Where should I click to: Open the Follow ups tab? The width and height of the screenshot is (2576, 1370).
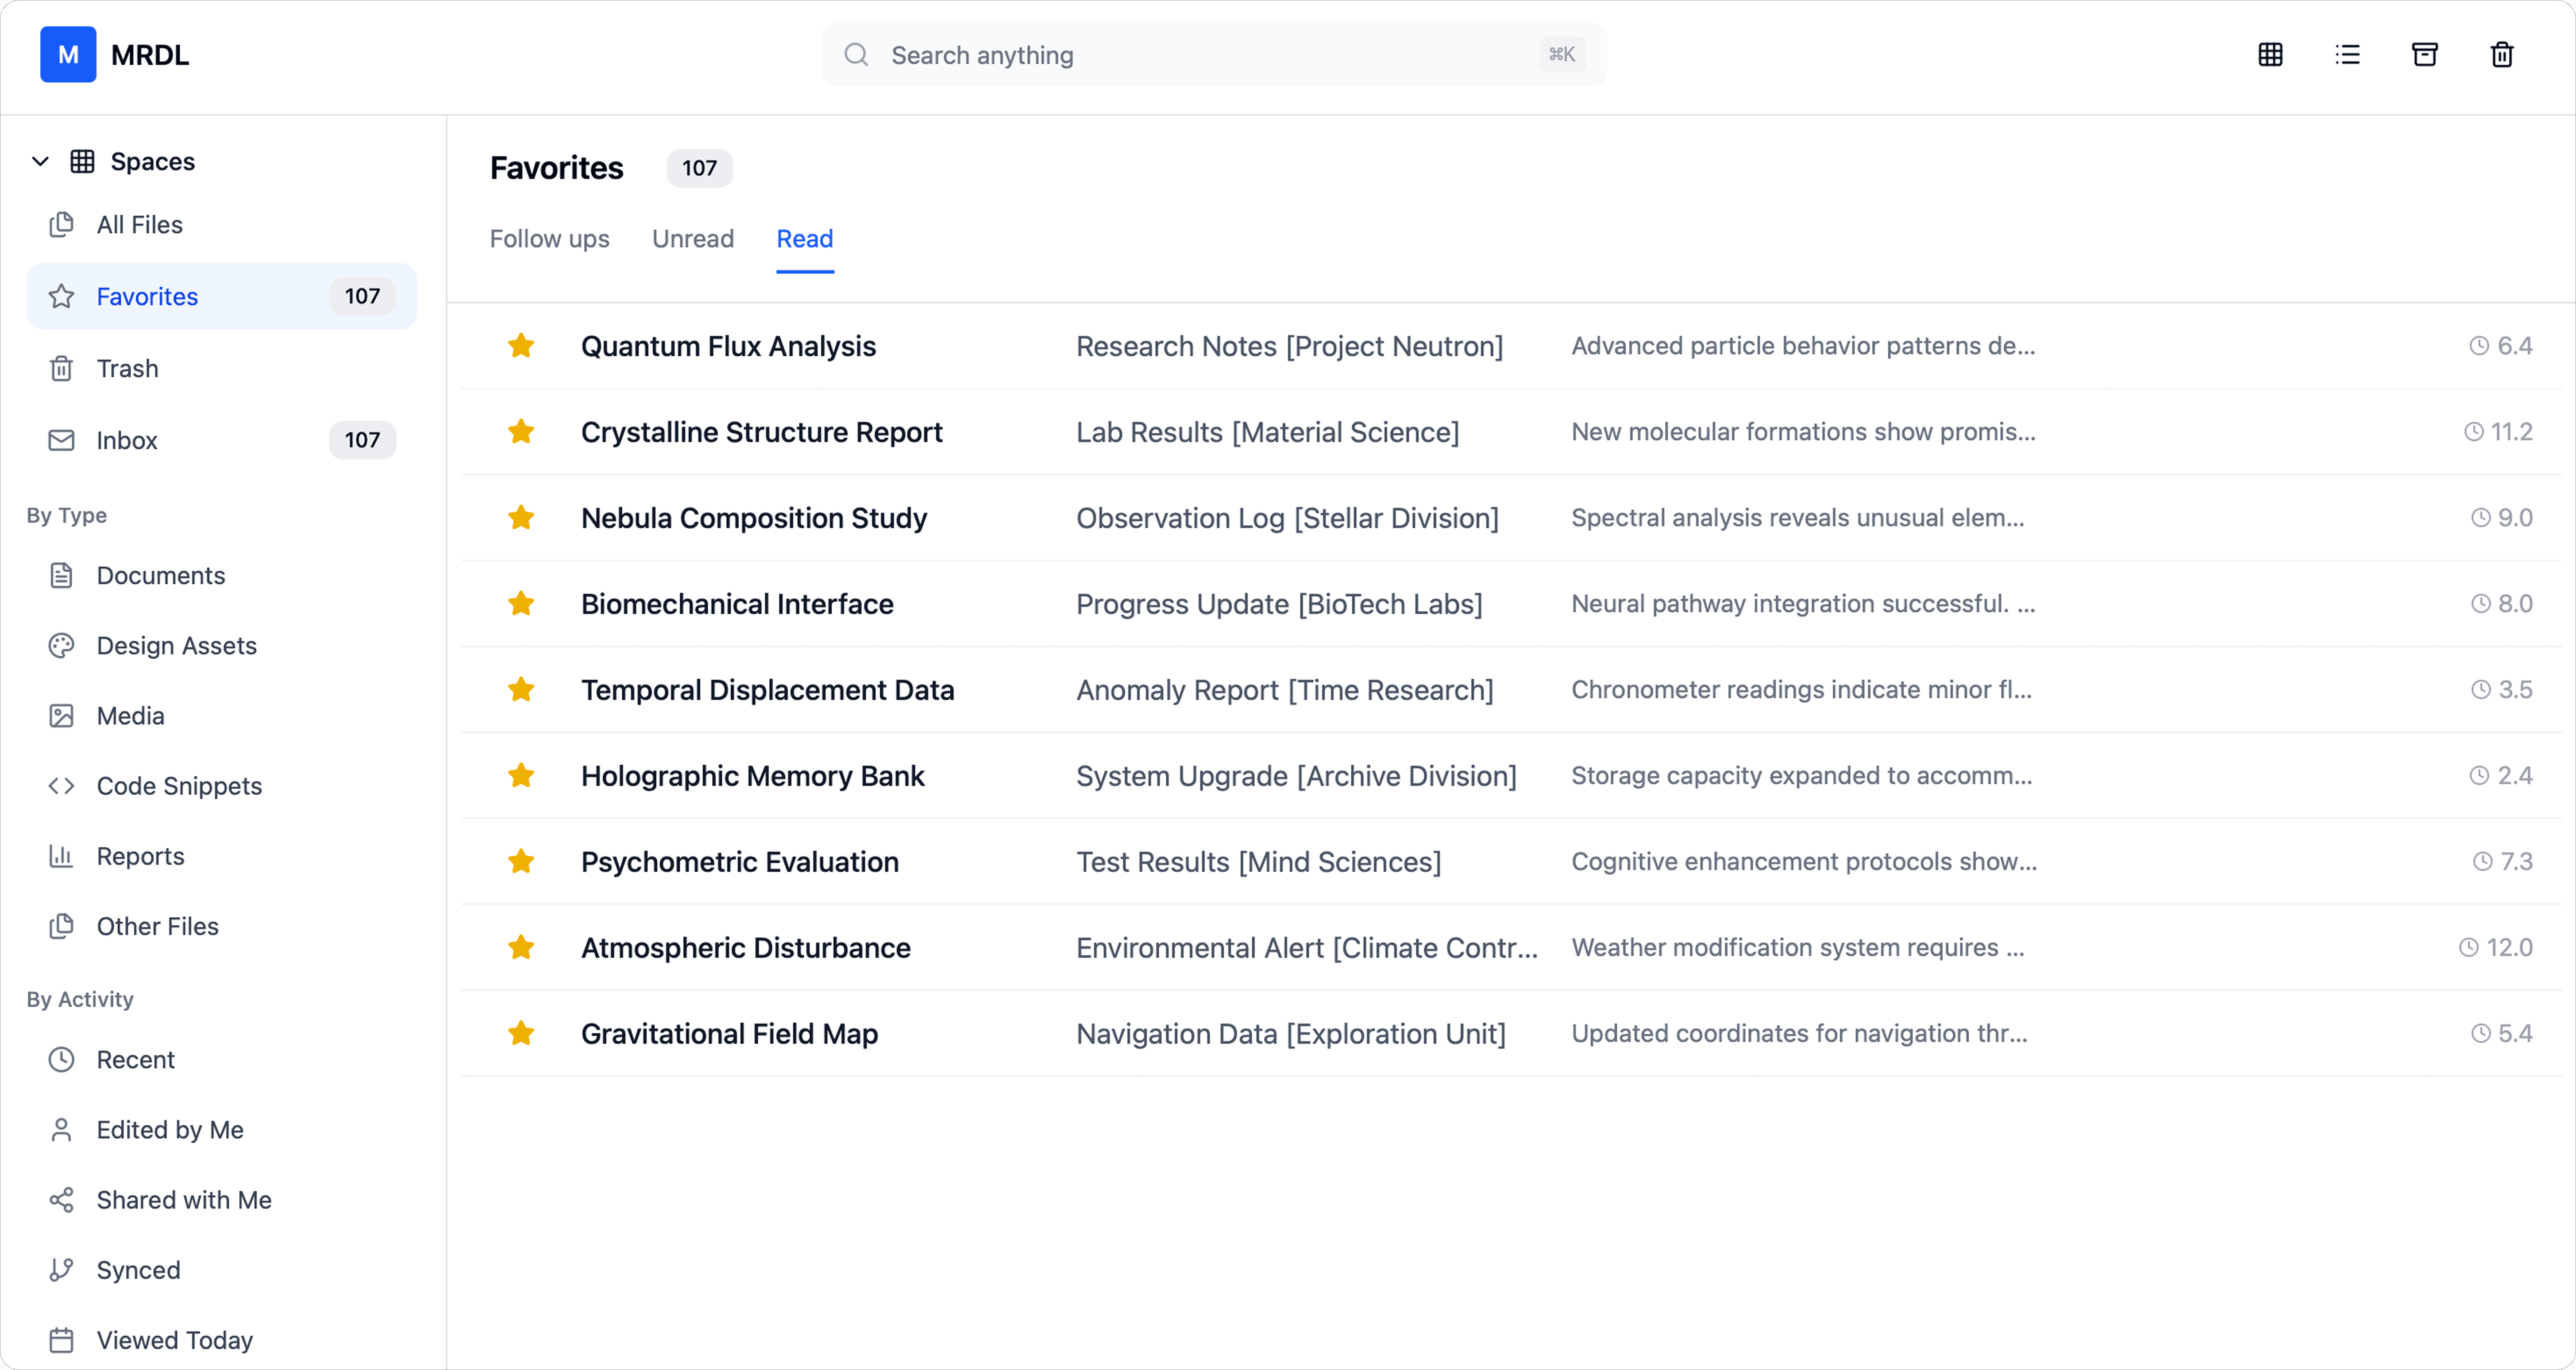pyautogui.click(x=549, y=239)
